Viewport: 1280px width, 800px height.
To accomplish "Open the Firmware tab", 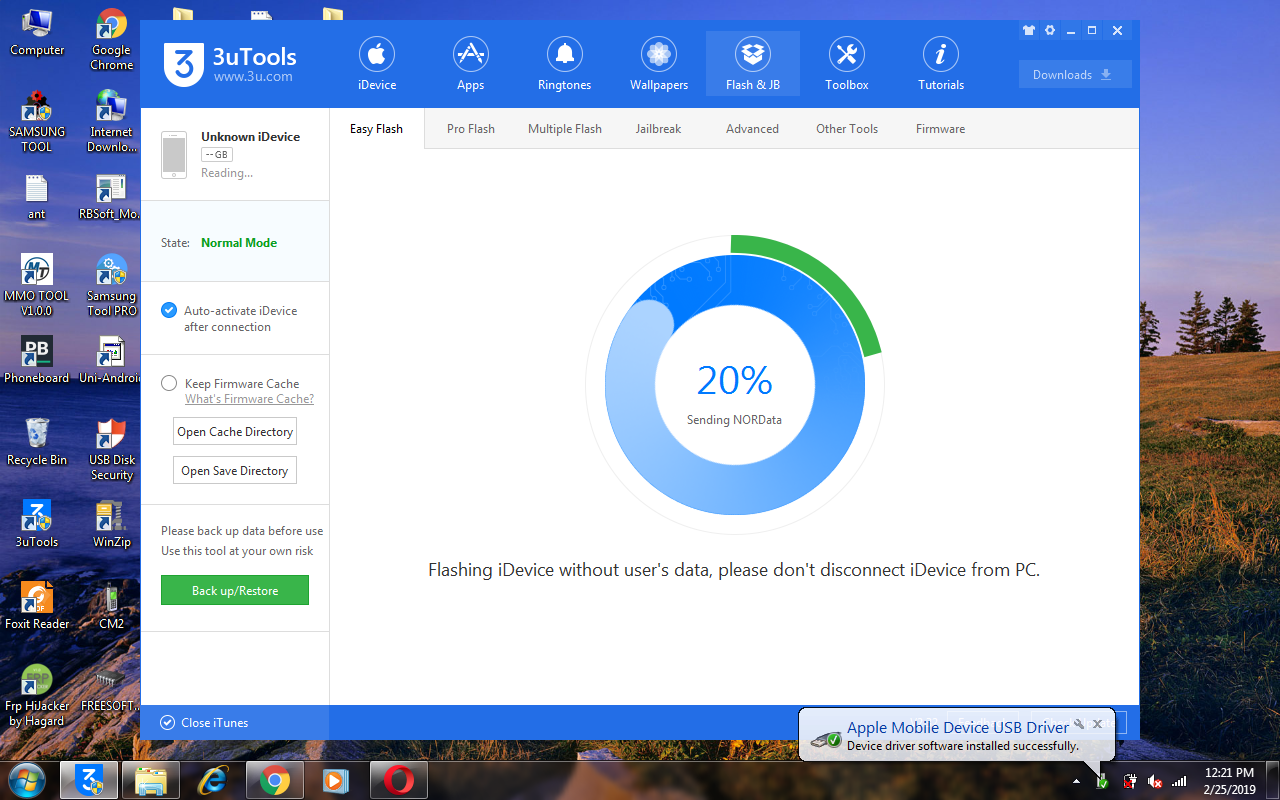I will pos(941,129).
